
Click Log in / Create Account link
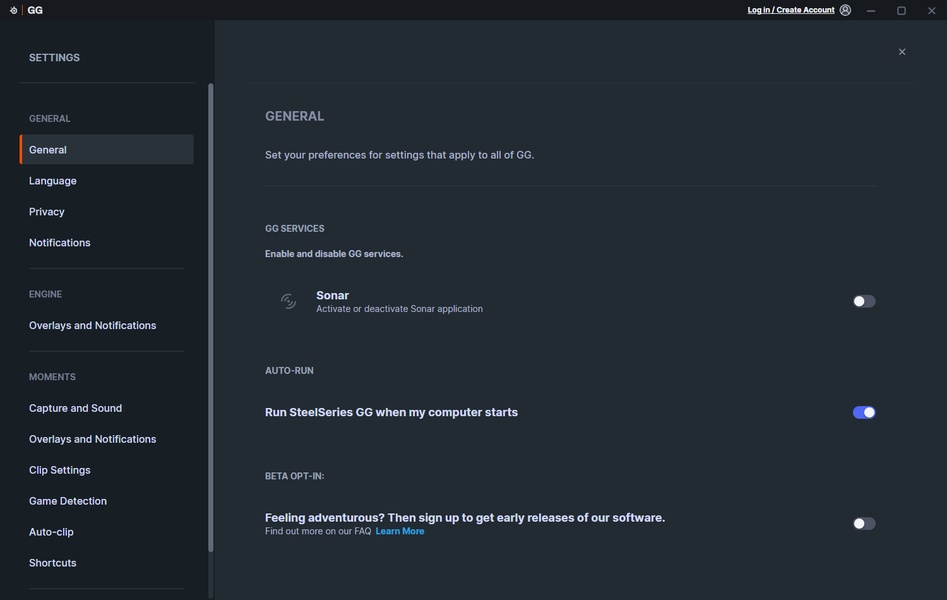791,10
